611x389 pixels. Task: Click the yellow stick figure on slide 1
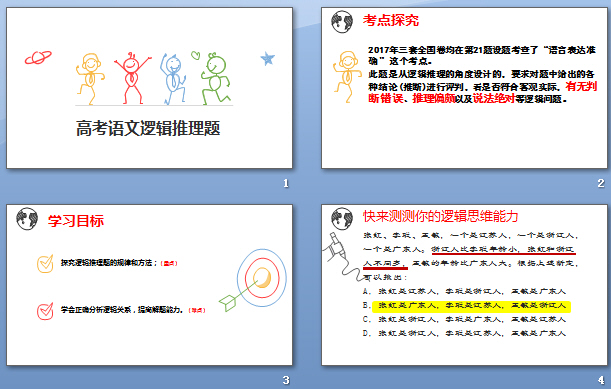(x=90, y=79)
